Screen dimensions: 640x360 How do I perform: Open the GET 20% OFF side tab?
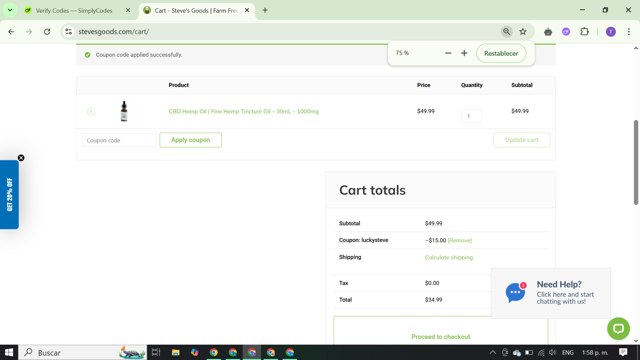pos(9,195)
